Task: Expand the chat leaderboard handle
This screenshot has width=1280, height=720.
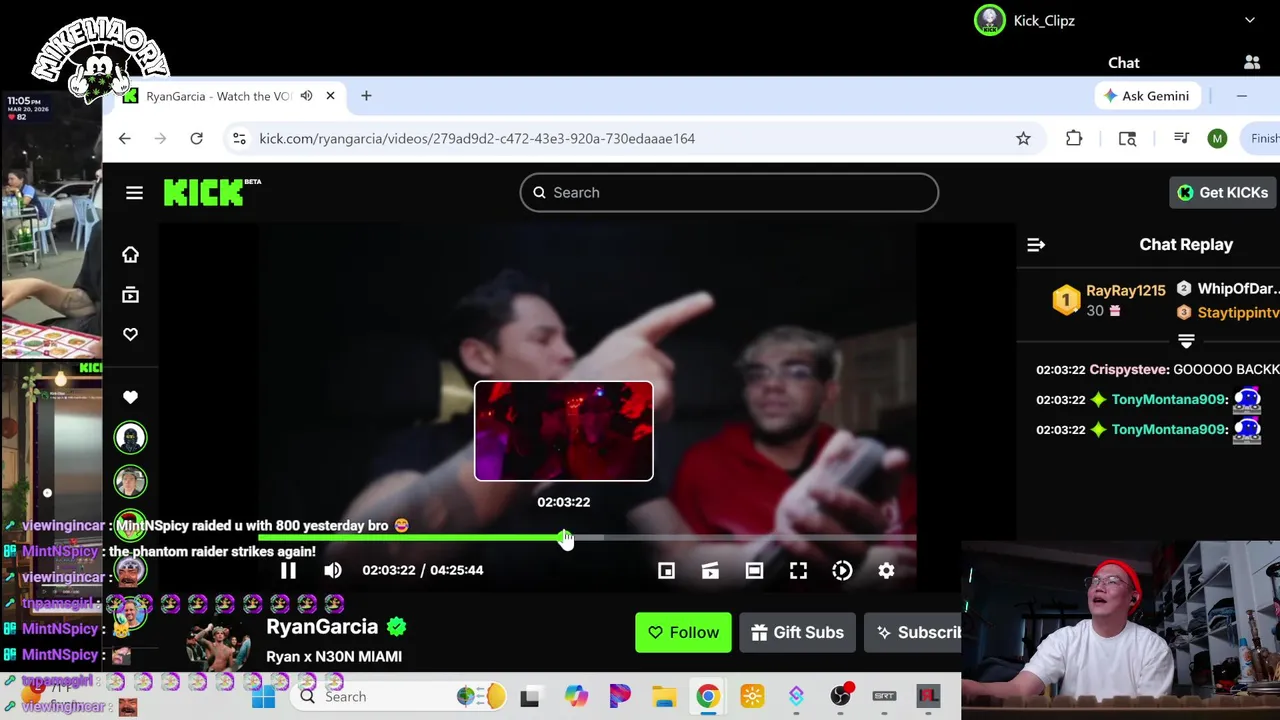Action: [x=1186, y=341]
